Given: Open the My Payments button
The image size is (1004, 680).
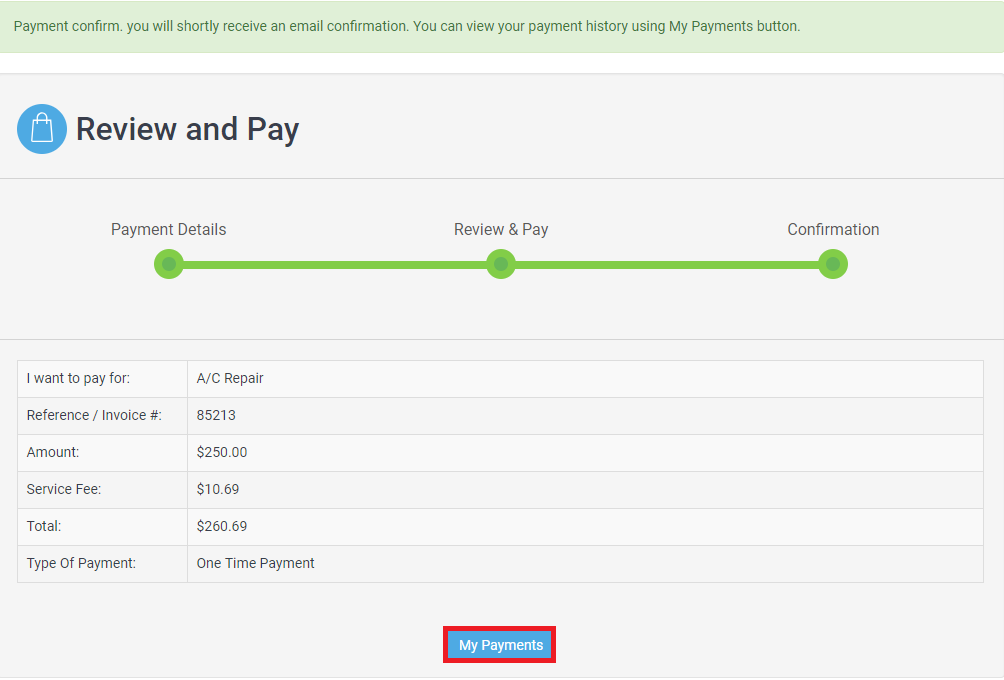Looking at the screenshot, I should coord(500,645).
